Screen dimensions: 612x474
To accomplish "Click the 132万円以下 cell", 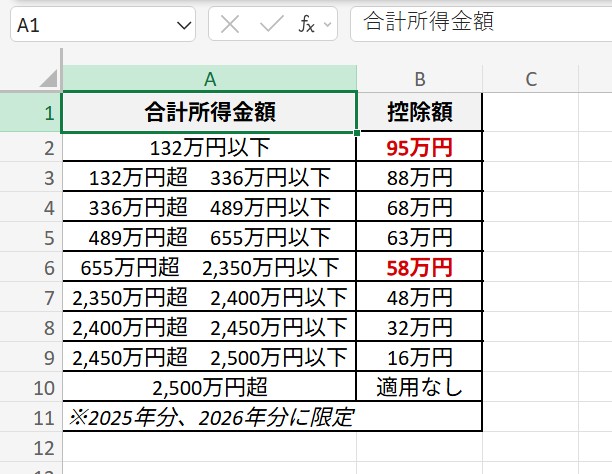I will 209,148.
